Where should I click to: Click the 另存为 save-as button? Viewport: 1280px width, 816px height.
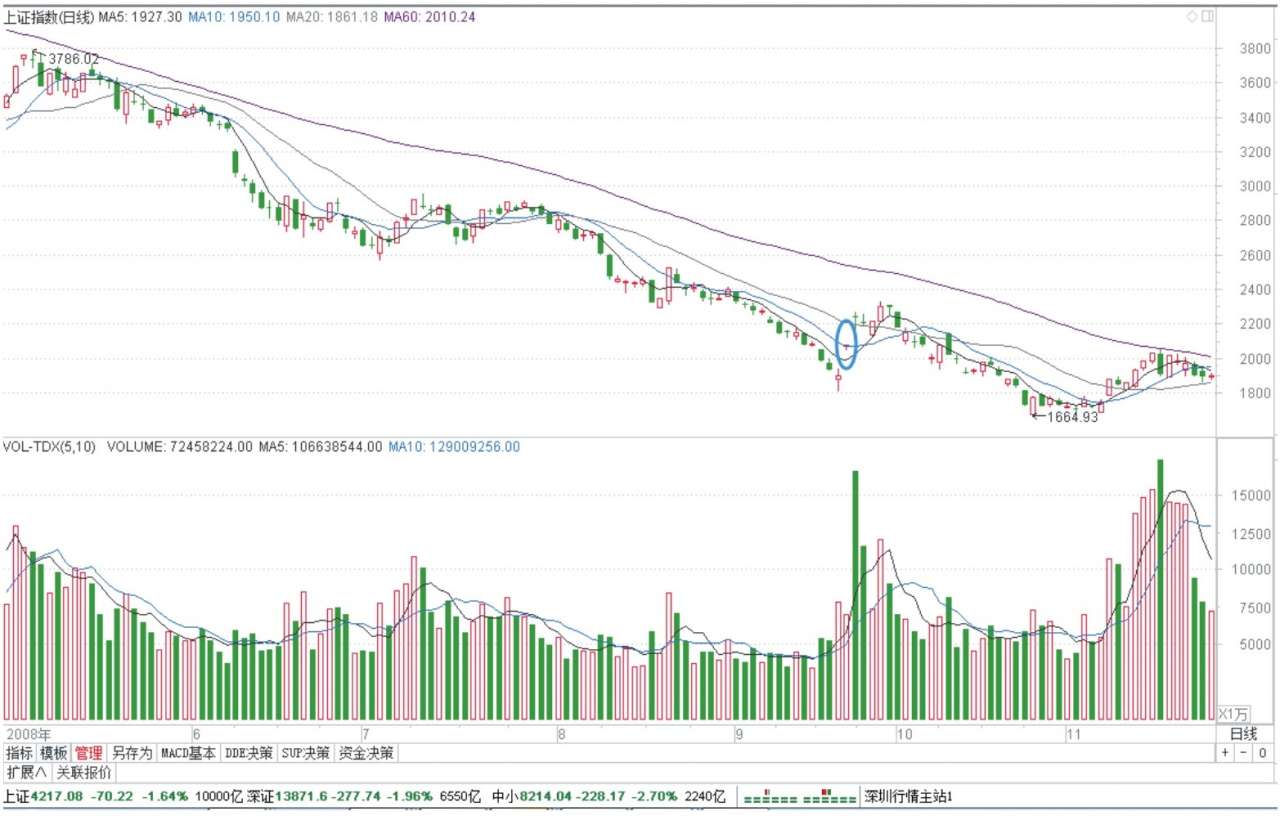[131, 753]
